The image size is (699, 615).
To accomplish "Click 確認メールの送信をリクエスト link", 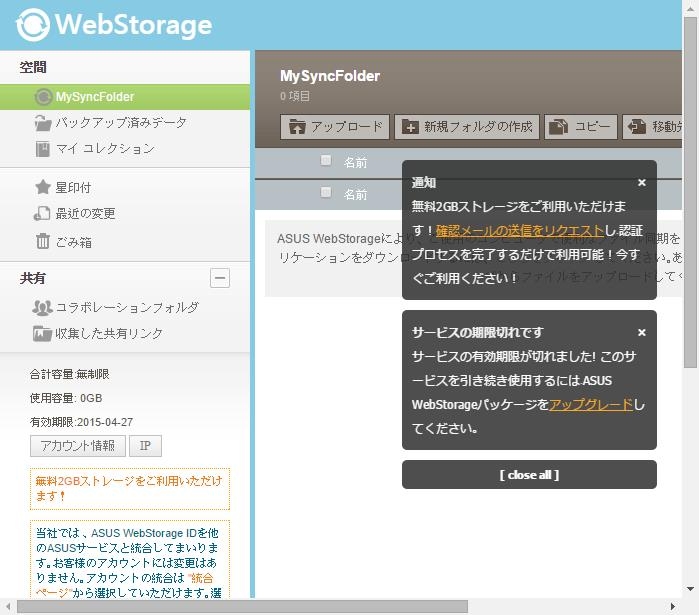I will click(x=519, y=230).
